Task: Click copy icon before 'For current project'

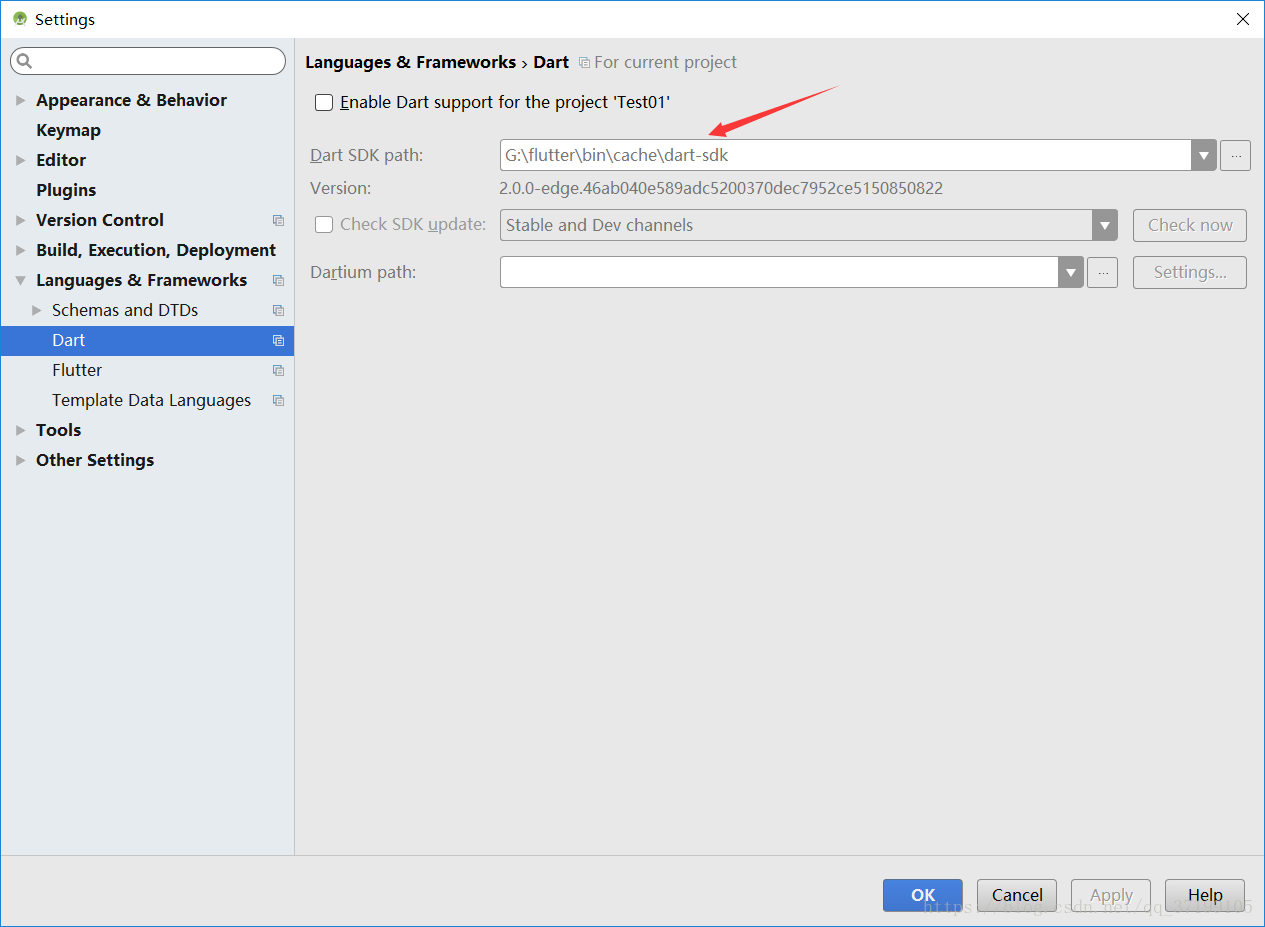Action: pos(584,63)
